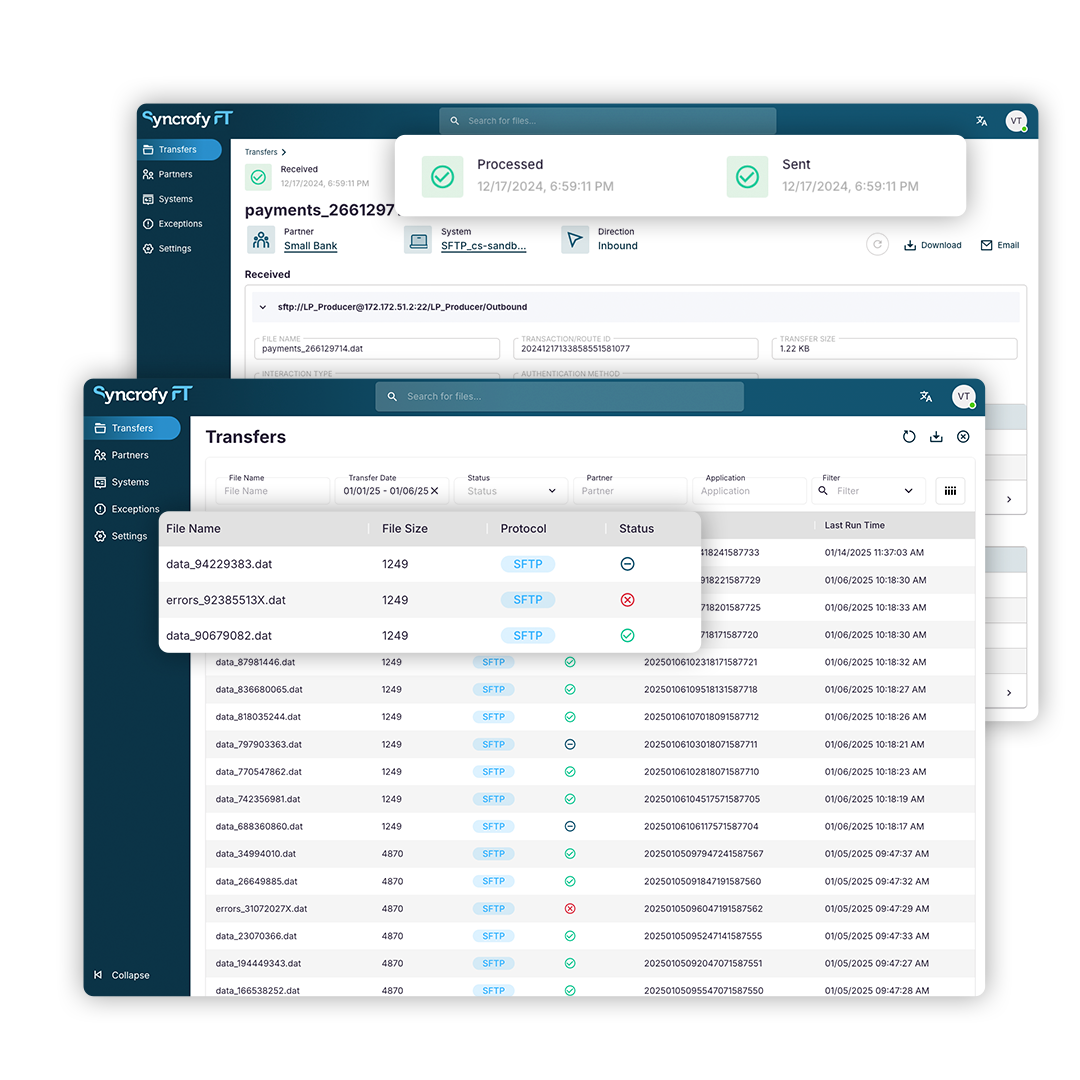Open Partners in back window sidebar
Image resolution: width=1080 pixels, height=1080 pixels.
click(167, 174)
